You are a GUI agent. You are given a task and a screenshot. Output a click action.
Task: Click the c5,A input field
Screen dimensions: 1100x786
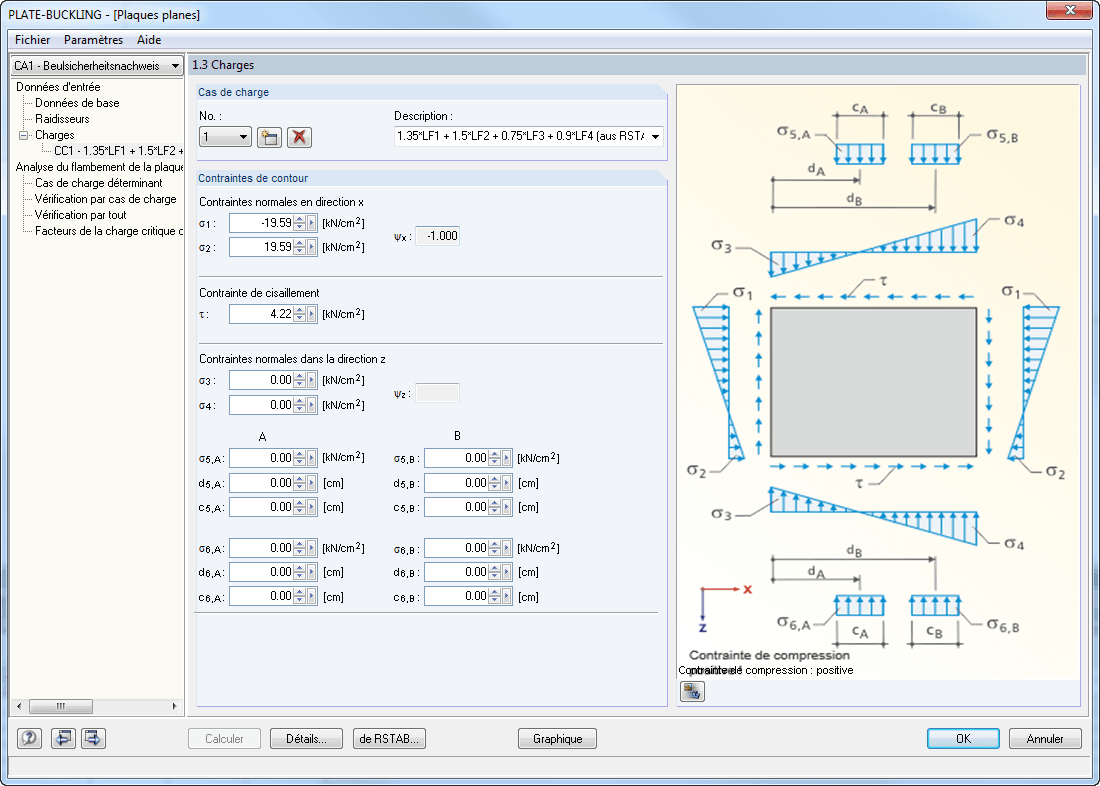(x=262, y=507)
